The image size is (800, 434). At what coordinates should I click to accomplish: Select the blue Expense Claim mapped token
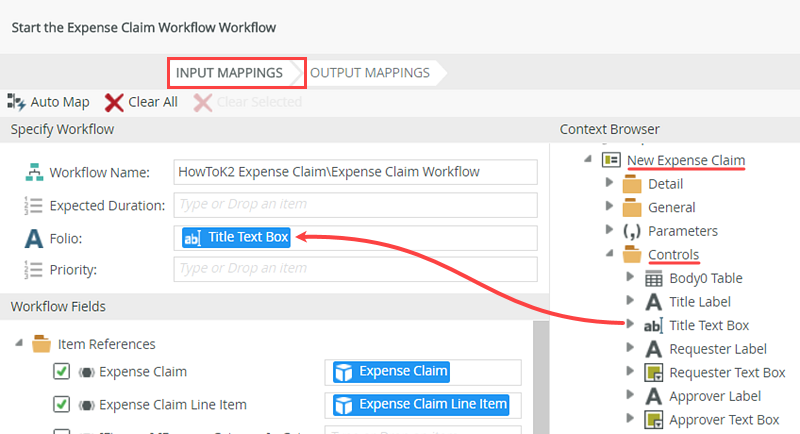(391, 371)
